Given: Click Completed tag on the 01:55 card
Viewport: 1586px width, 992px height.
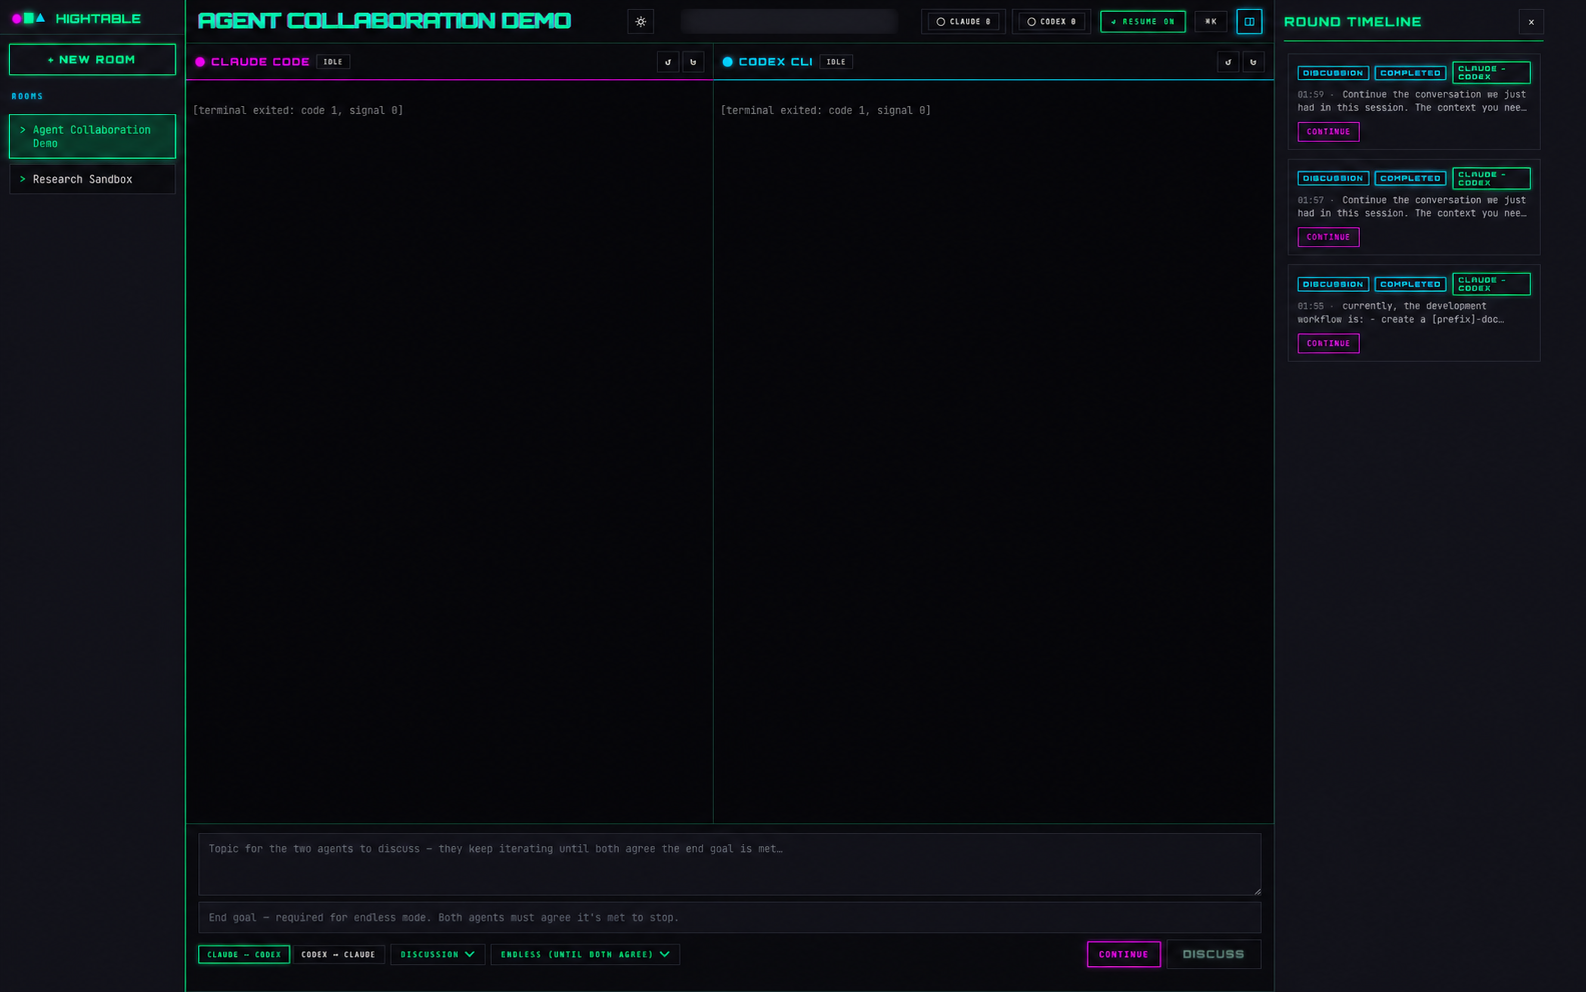Looking at the screenshot, I should pos(1410,284).
